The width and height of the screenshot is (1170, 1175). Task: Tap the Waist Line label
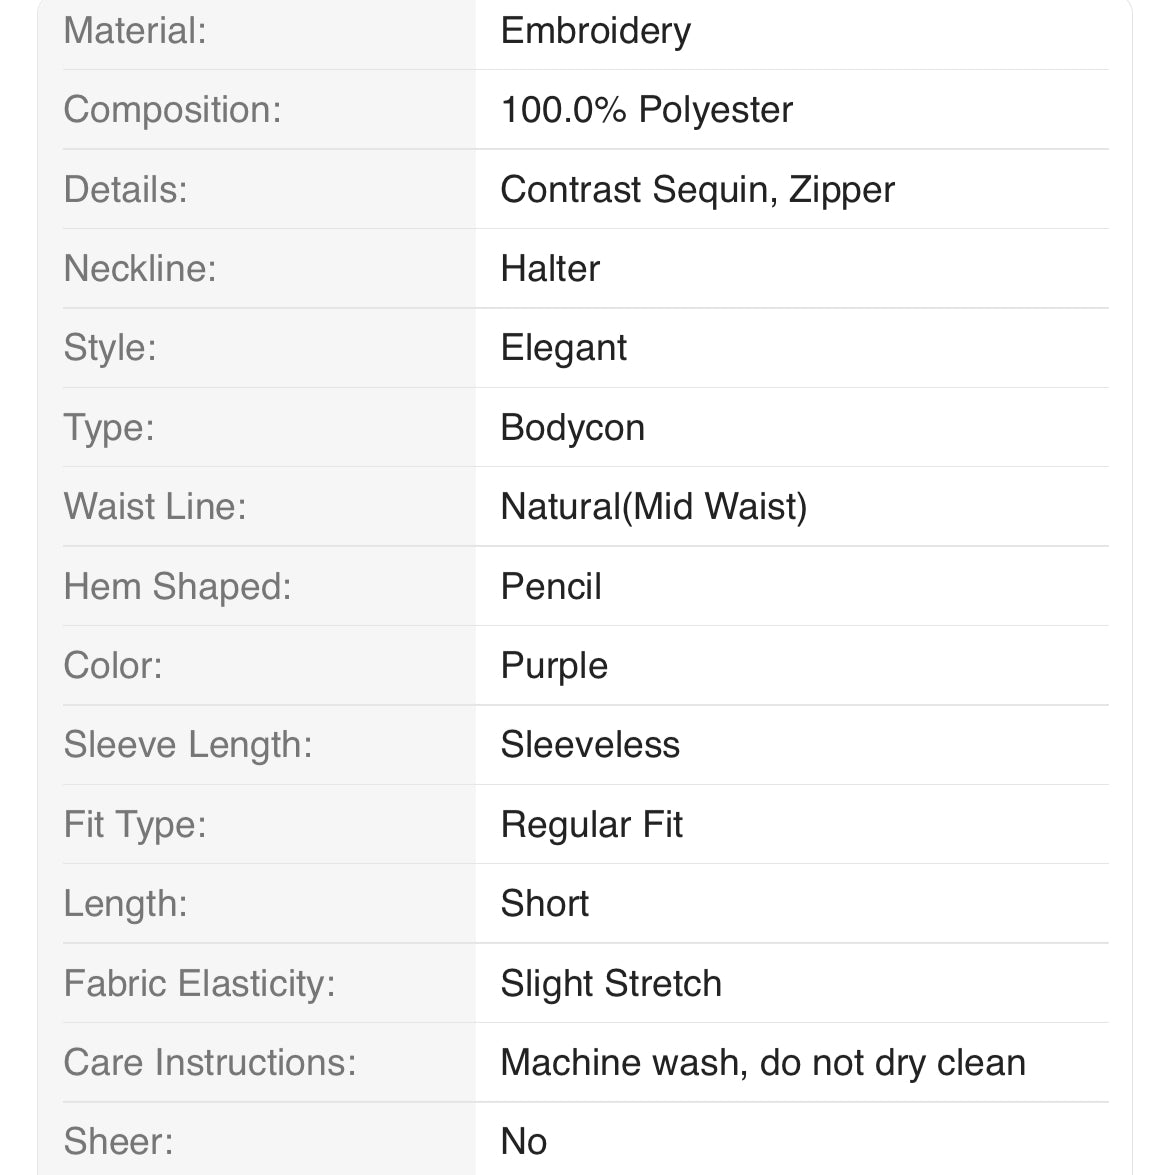155,507
